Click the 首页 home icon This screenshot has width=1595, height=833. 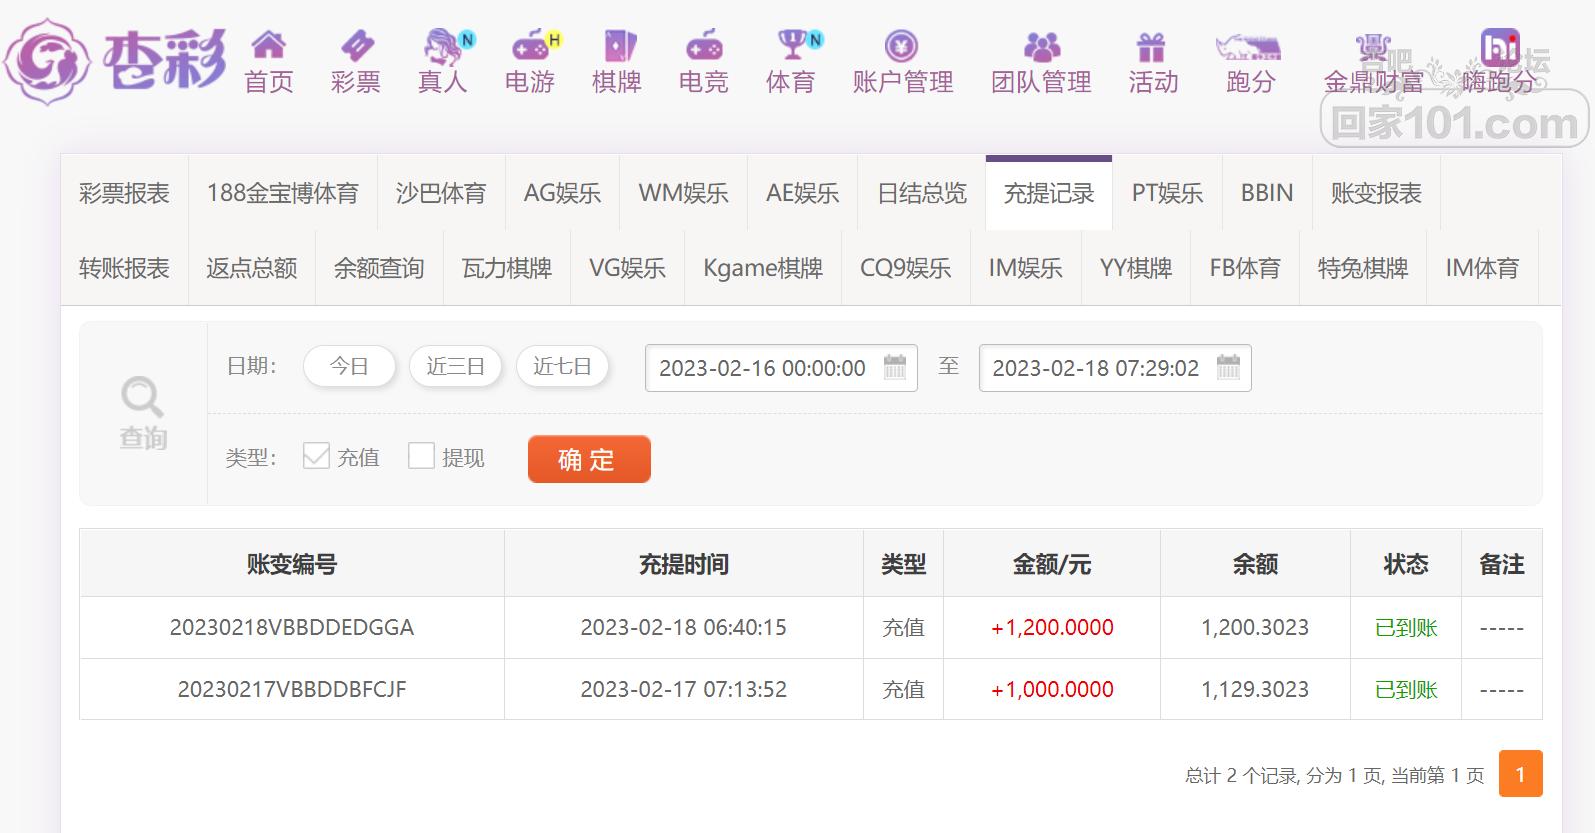pos(268,46)
